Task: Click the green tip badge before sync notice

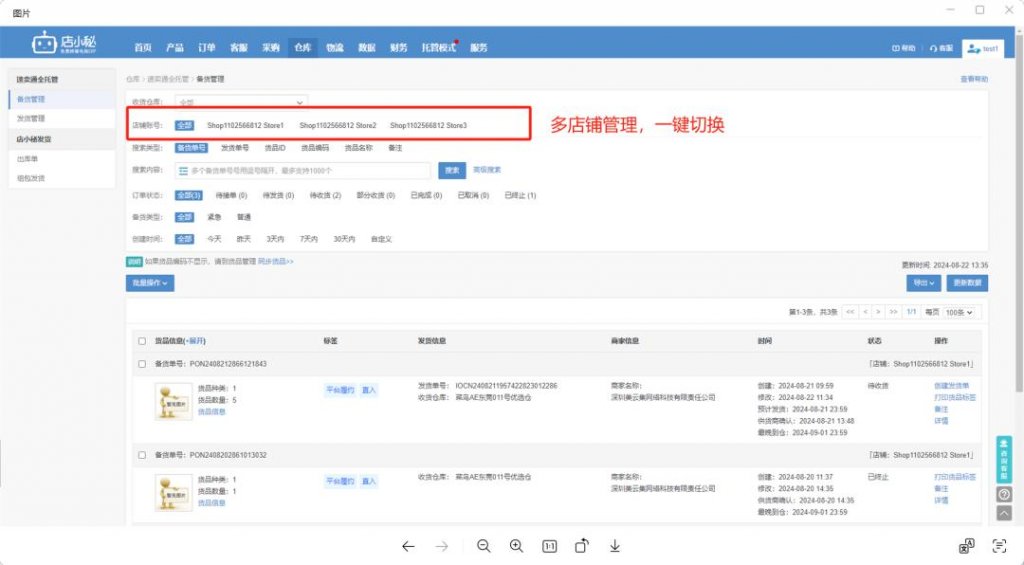Action: [134, 261]
